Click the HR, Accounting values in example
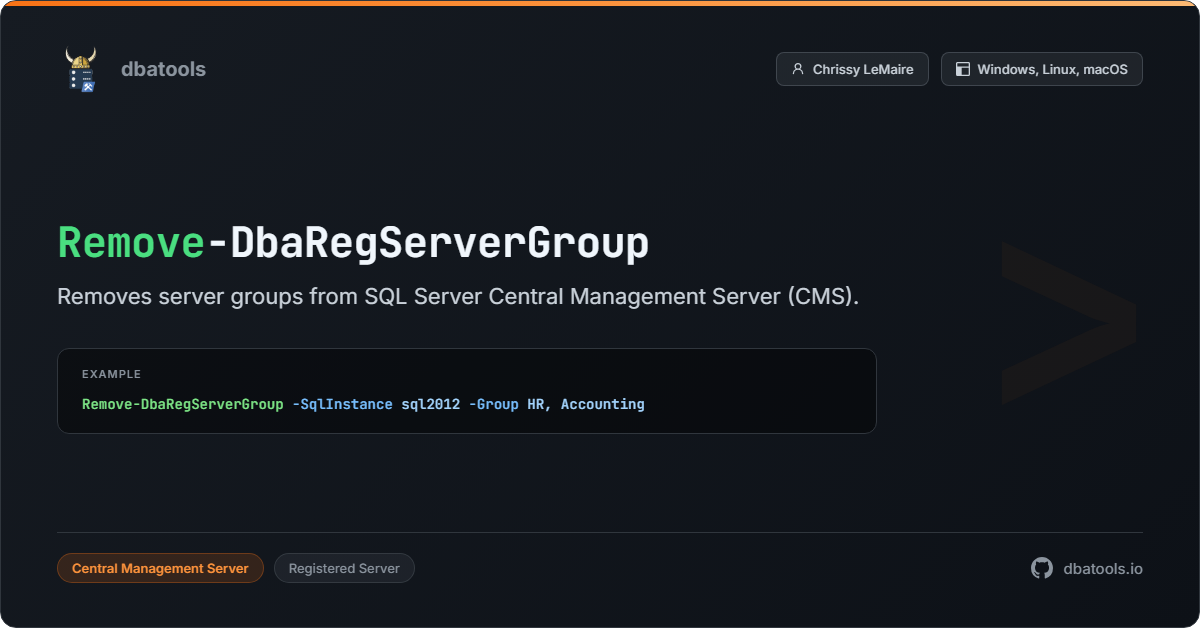The image size is (1200, 628). point(586,405)
